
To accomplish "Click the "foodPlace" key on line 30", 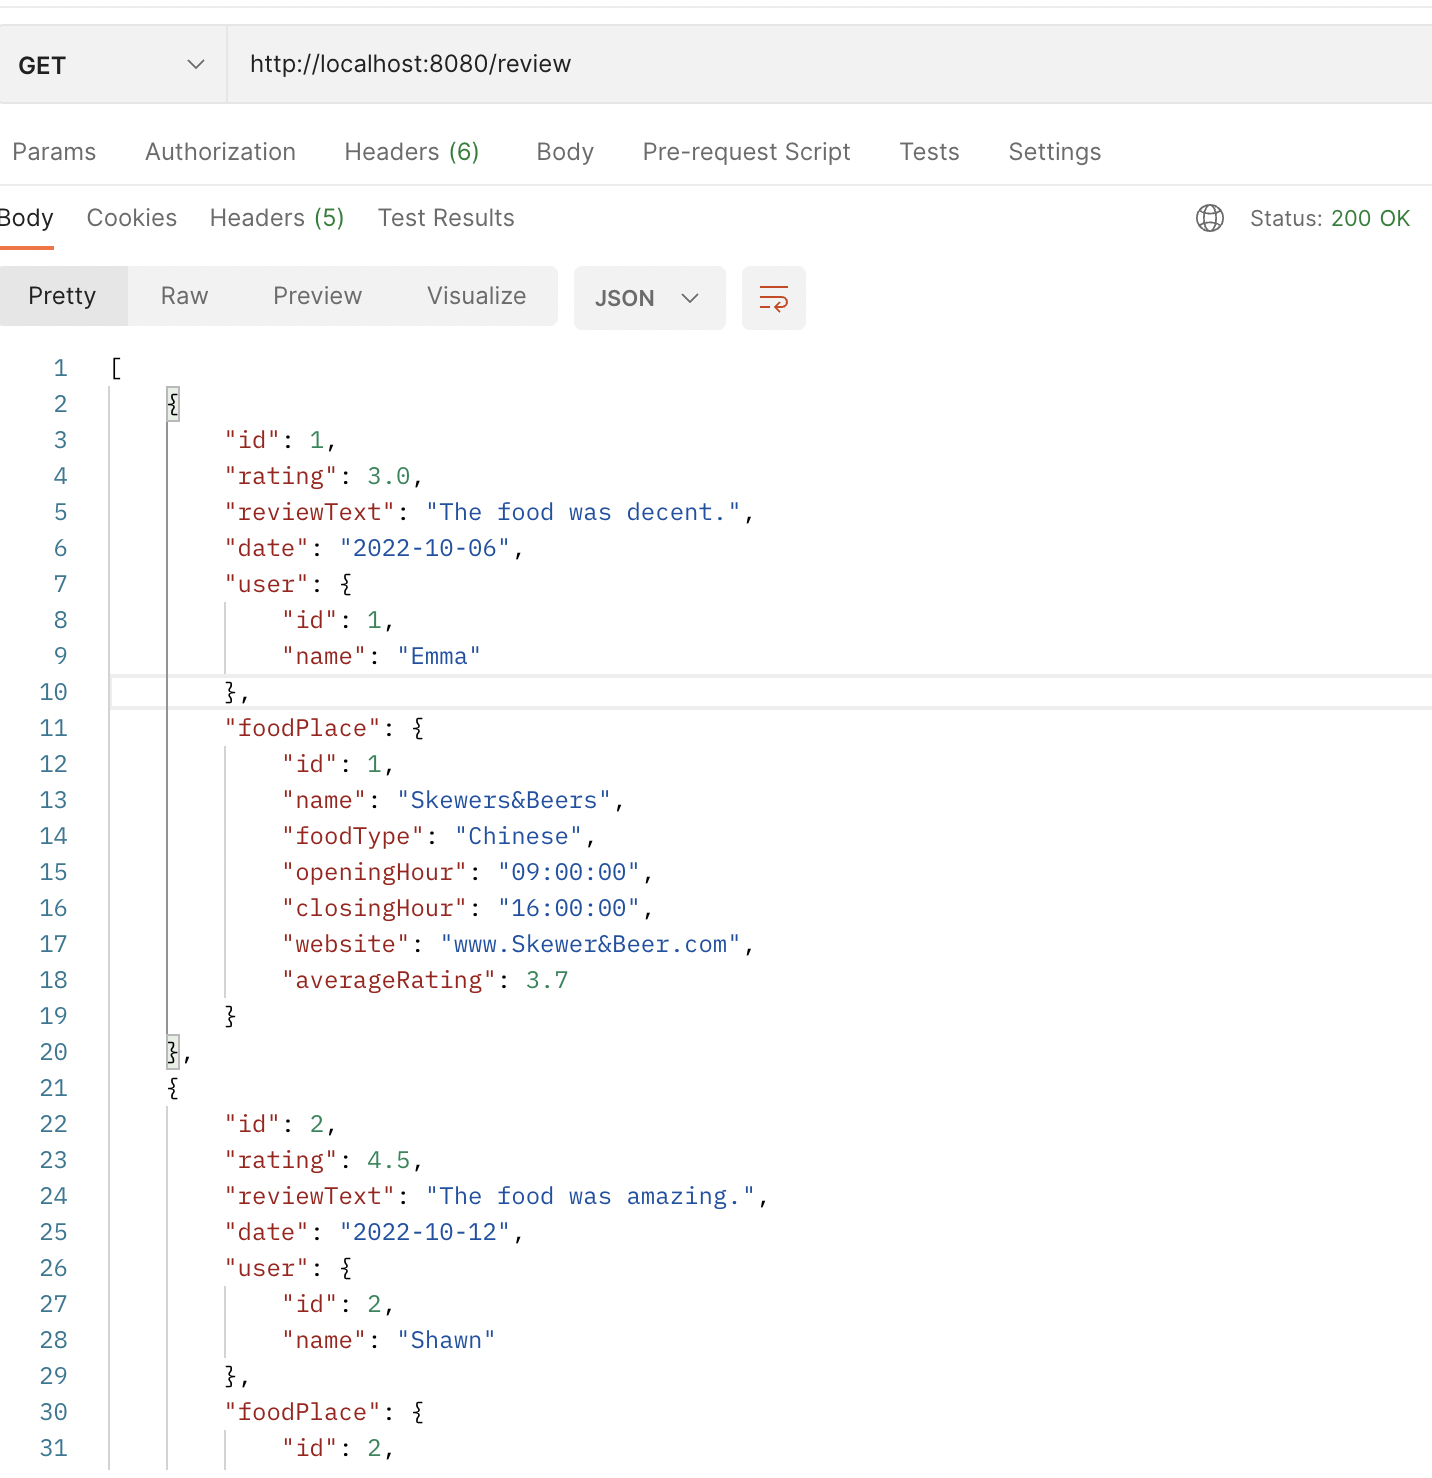I will pyautogui.click(x=303, y=1412).
